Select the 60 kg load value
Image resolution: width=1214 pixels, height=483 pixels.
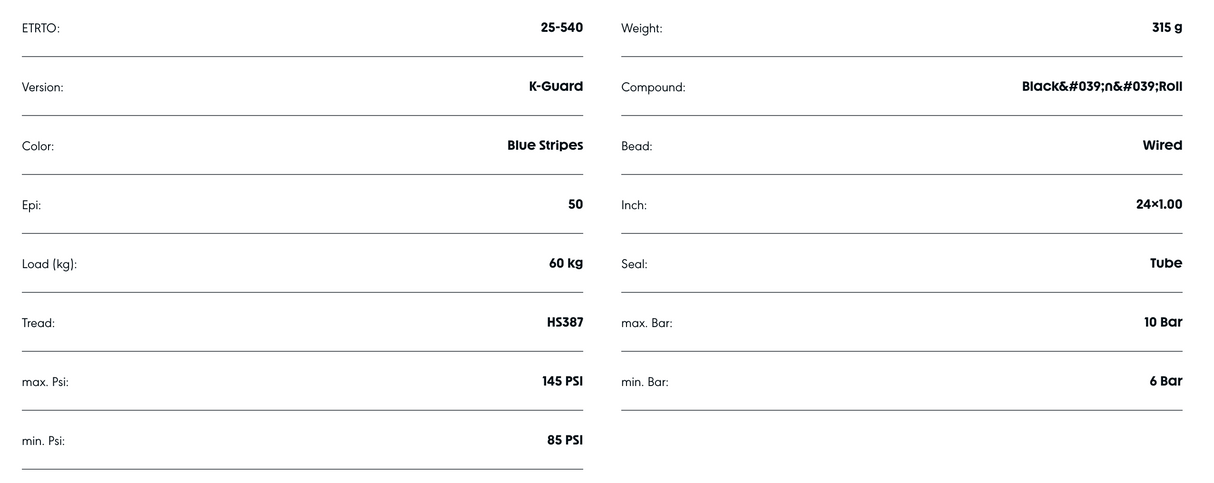click(565, 264)
